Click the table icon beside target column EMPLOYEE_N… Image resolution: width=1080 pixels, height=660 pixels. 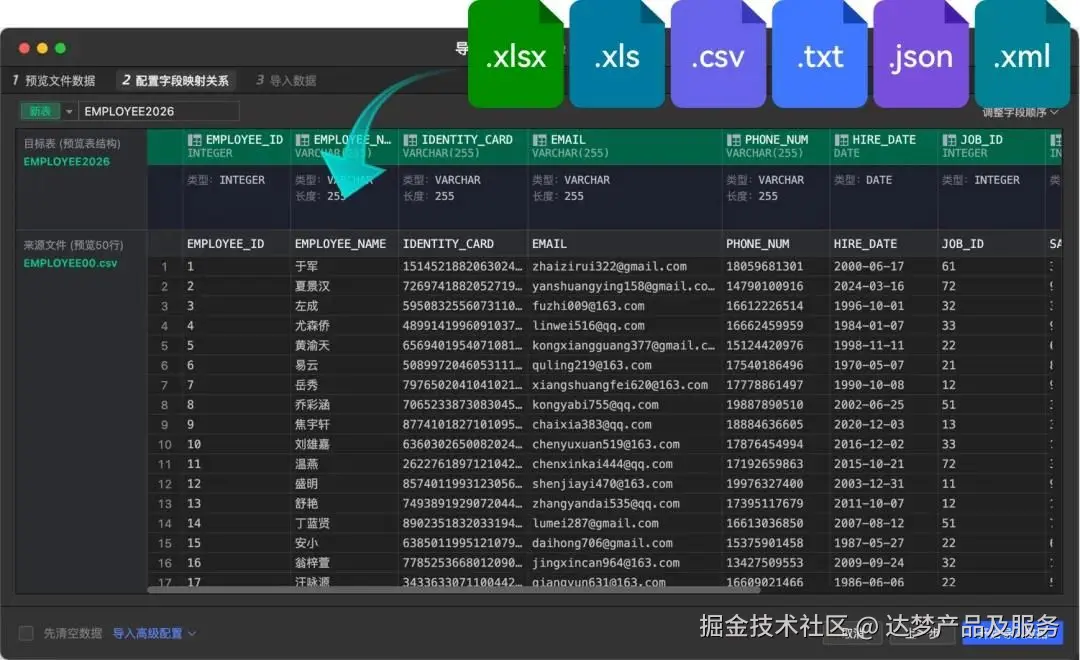click(302, 140)
